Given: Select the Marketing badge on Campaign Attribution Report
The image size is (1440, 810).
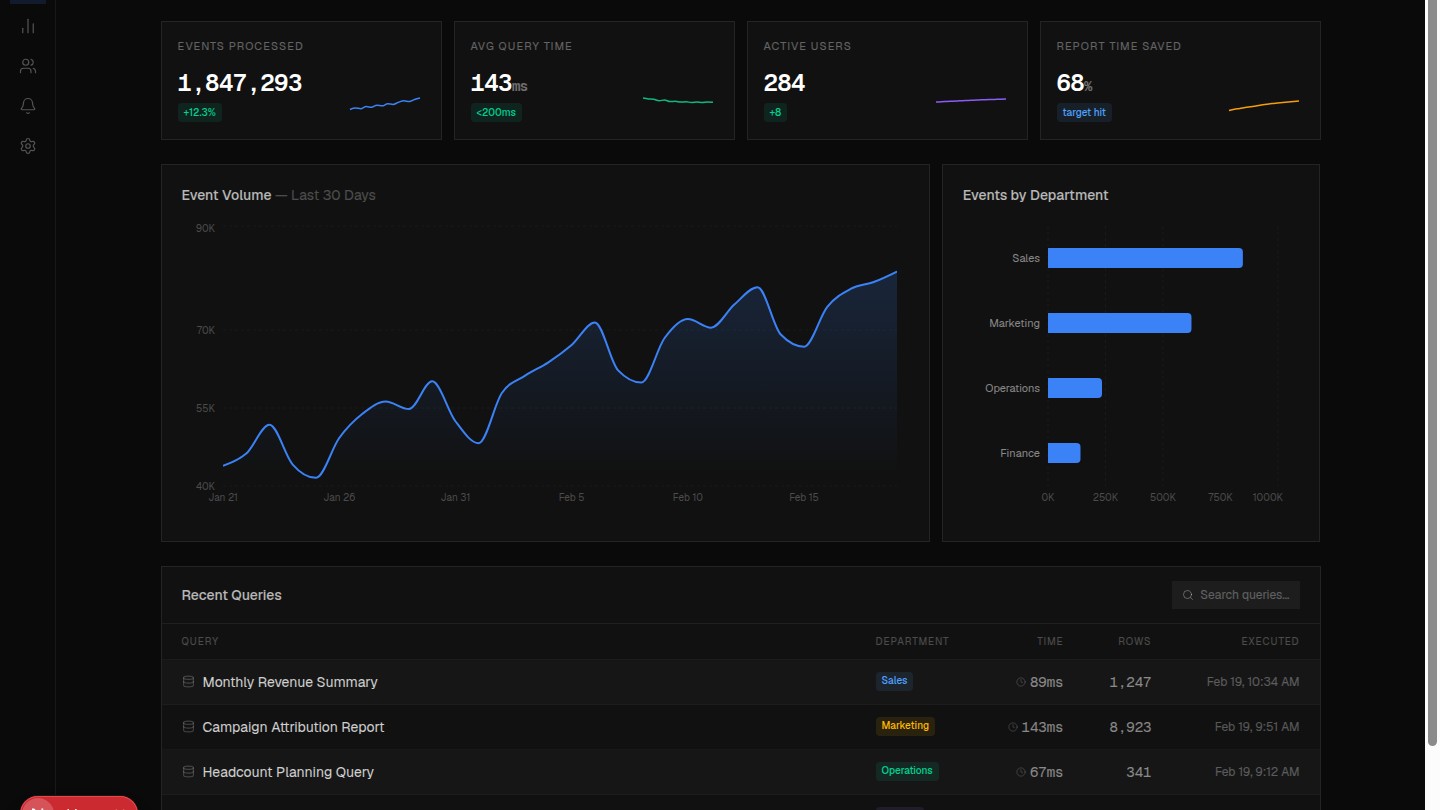Looking at the screenshot, I should [x=905, y=726].
